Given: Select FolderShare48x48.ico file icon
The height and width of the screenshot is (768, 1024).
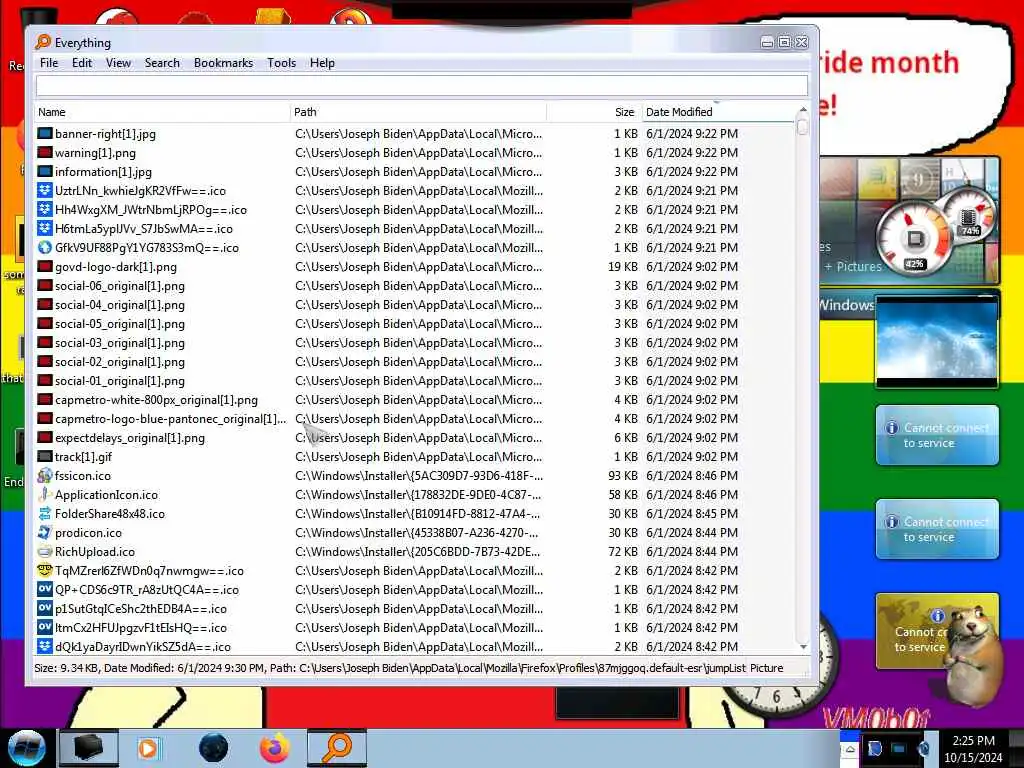Looking at the screenshot, I should [x=44, y=513].
